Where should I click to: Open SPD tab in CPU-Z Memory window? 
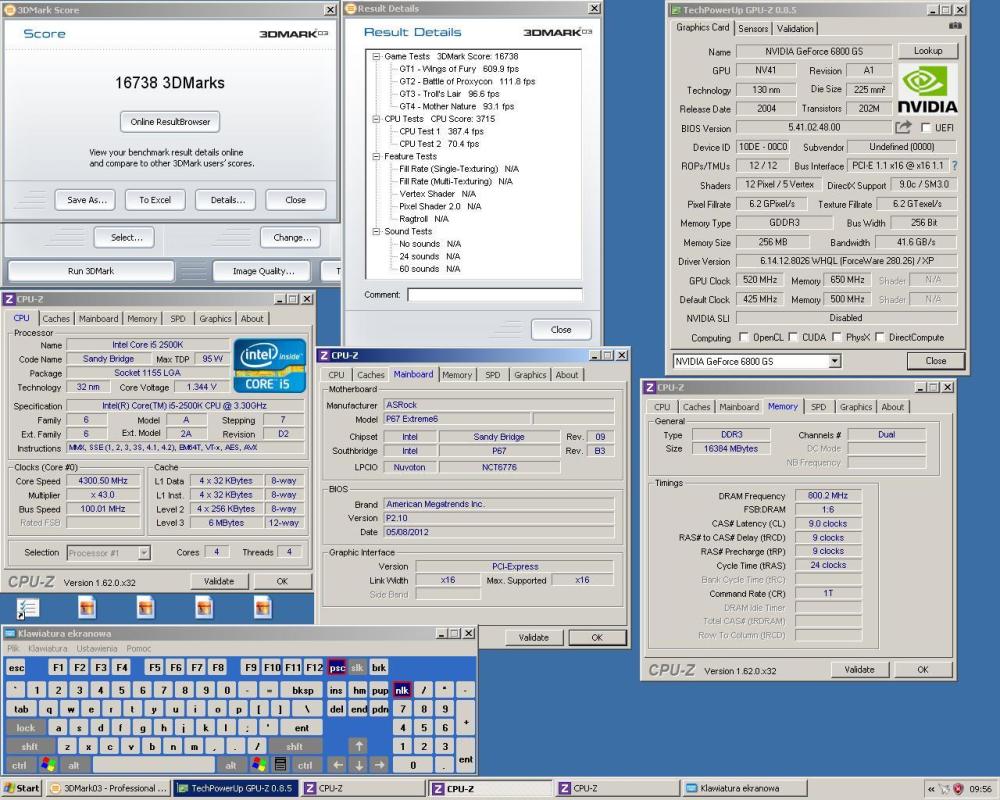(818, 407)
